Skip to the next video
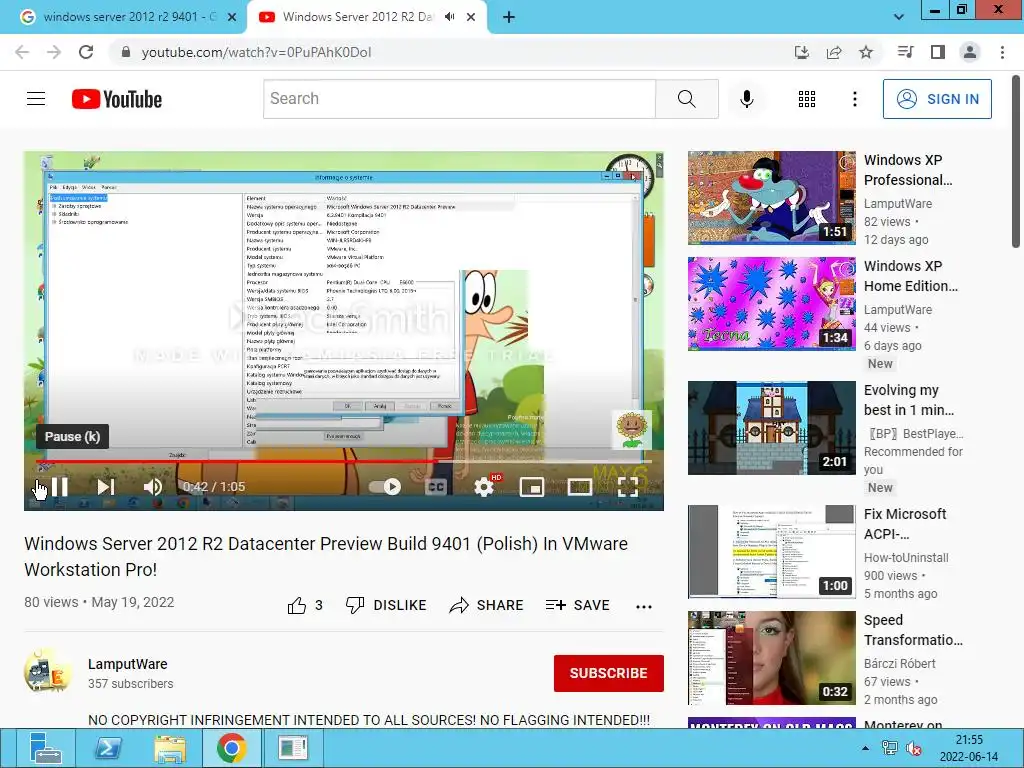Image resolution: width=1024 pixels, height=768 pixels. 105,487
